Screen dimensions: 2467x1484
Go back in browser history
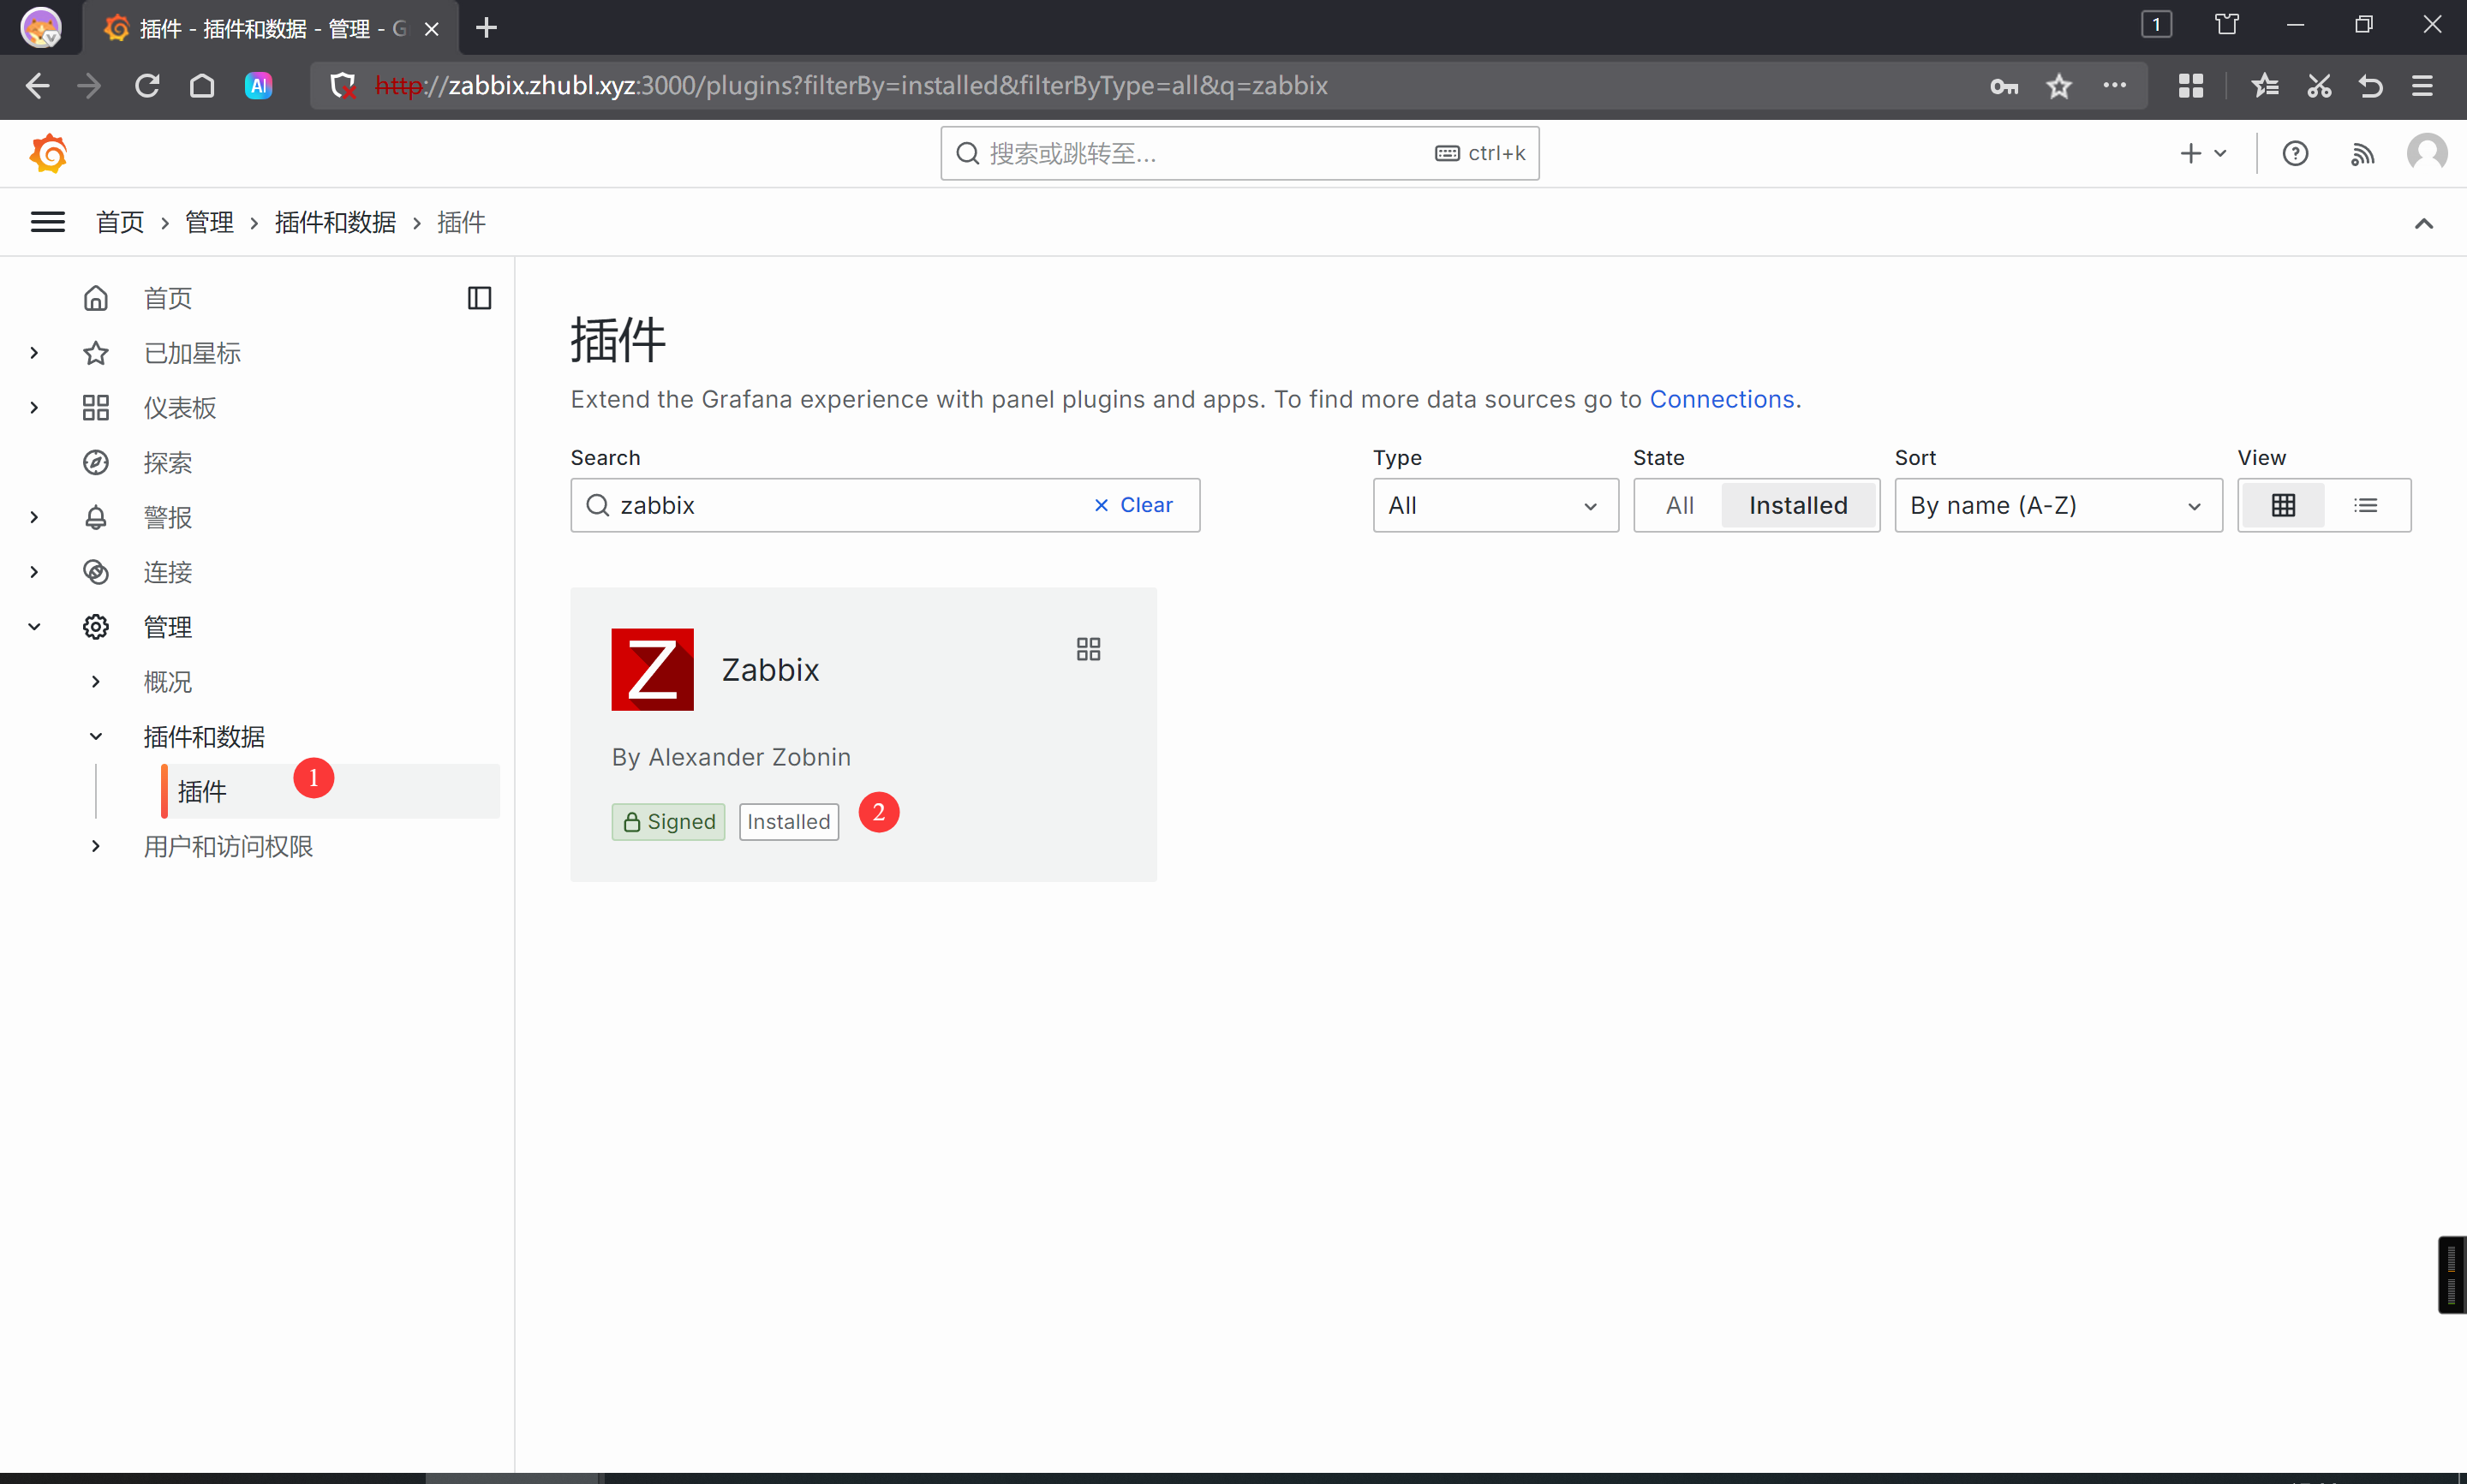pos(37,86)
